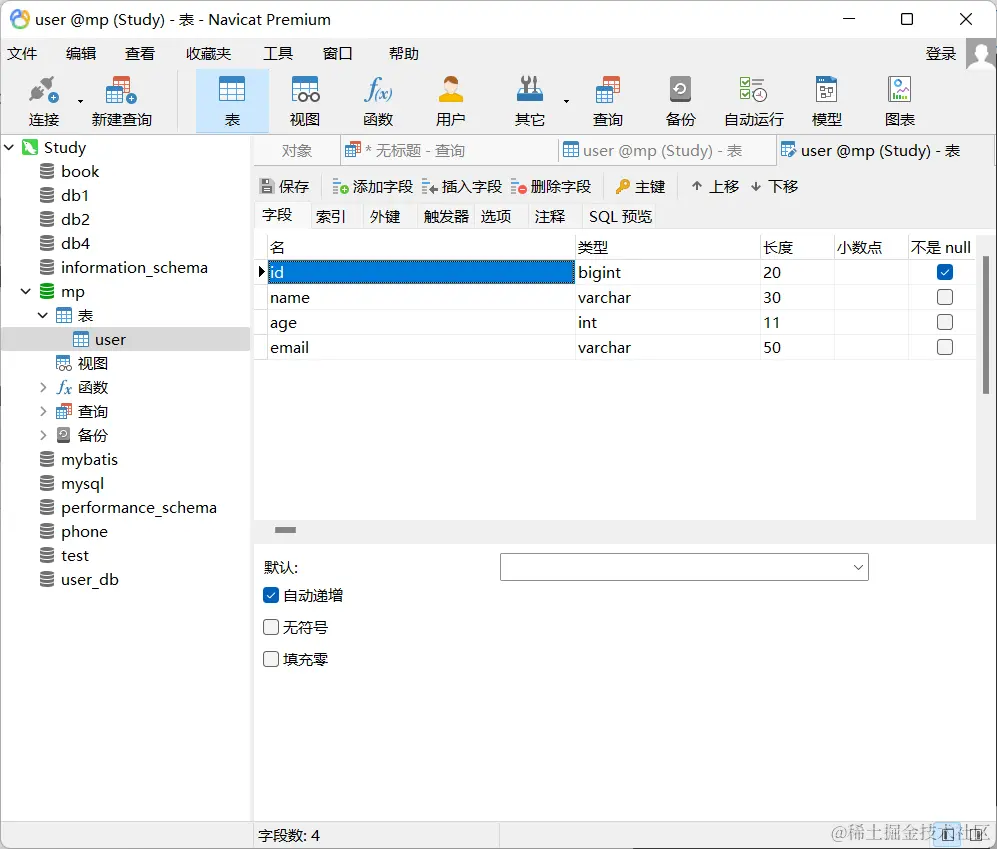This screenshot has width=997, height=849.
Task: Click the 删除字段 button
Action: point(551,186)
